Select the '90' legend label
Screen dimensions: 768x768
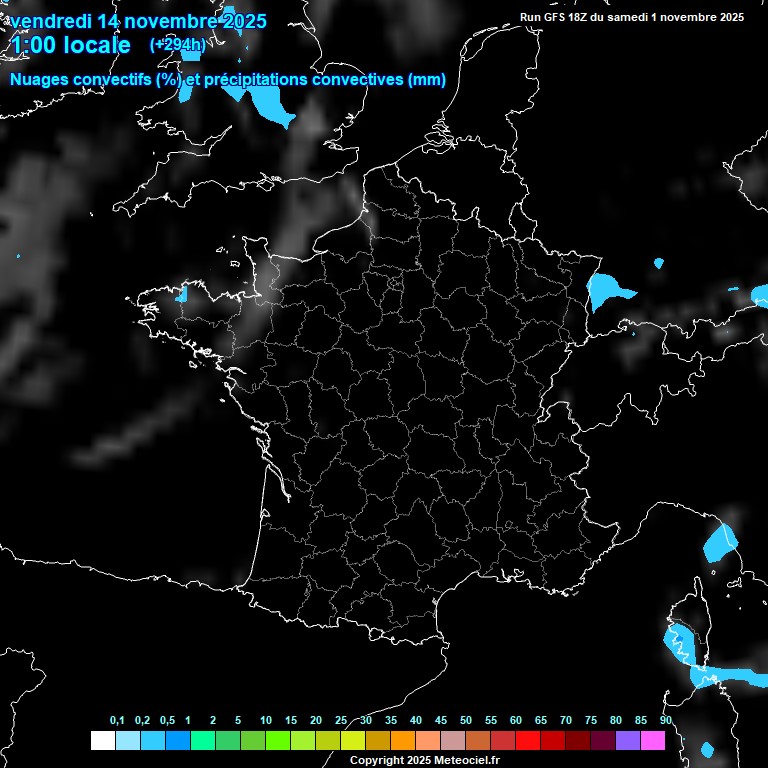click(x=666, y=720)
